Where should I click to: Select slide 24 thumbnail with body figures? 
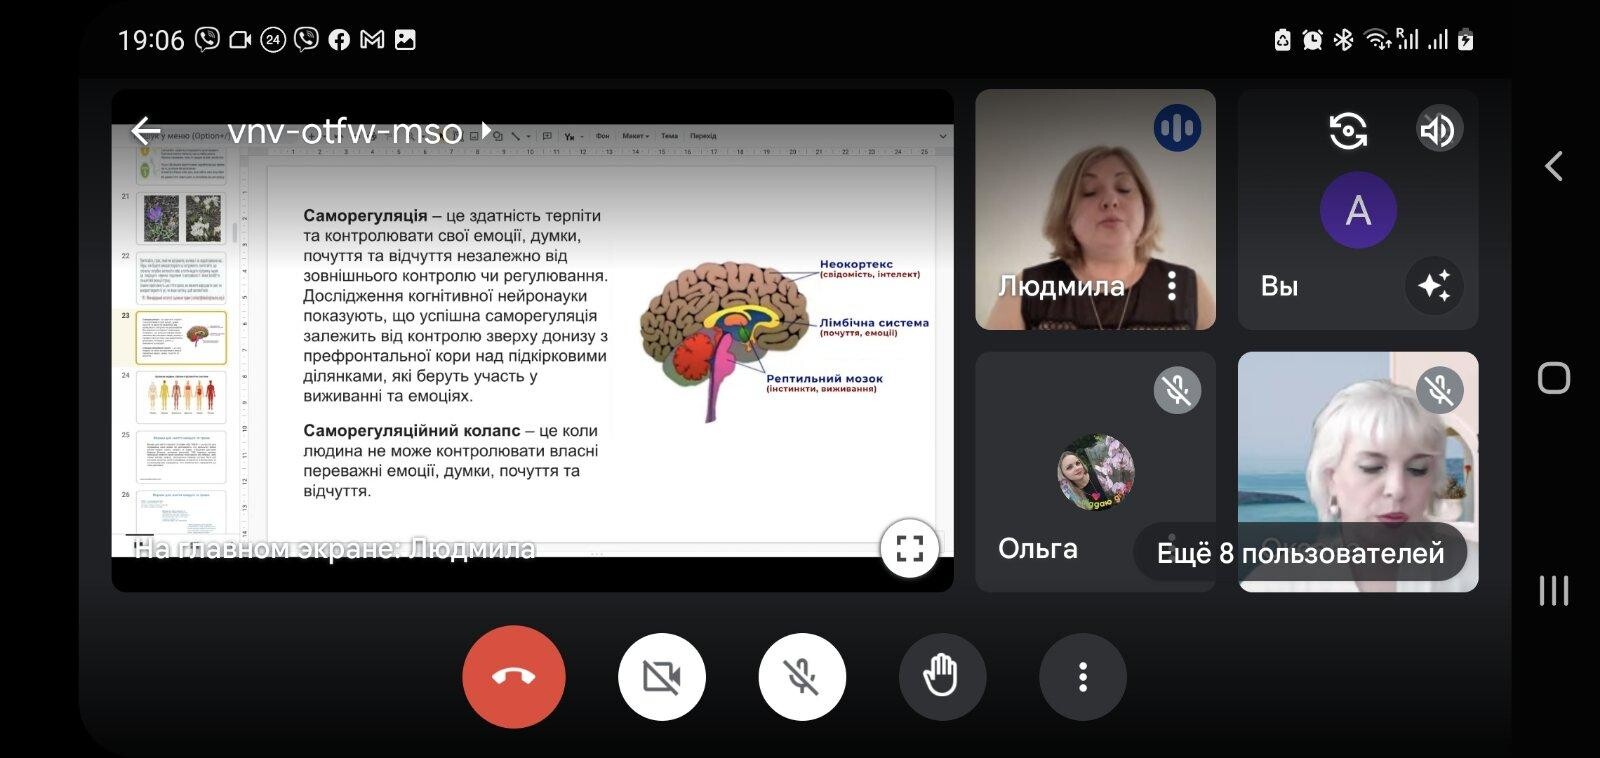(181, 397)
